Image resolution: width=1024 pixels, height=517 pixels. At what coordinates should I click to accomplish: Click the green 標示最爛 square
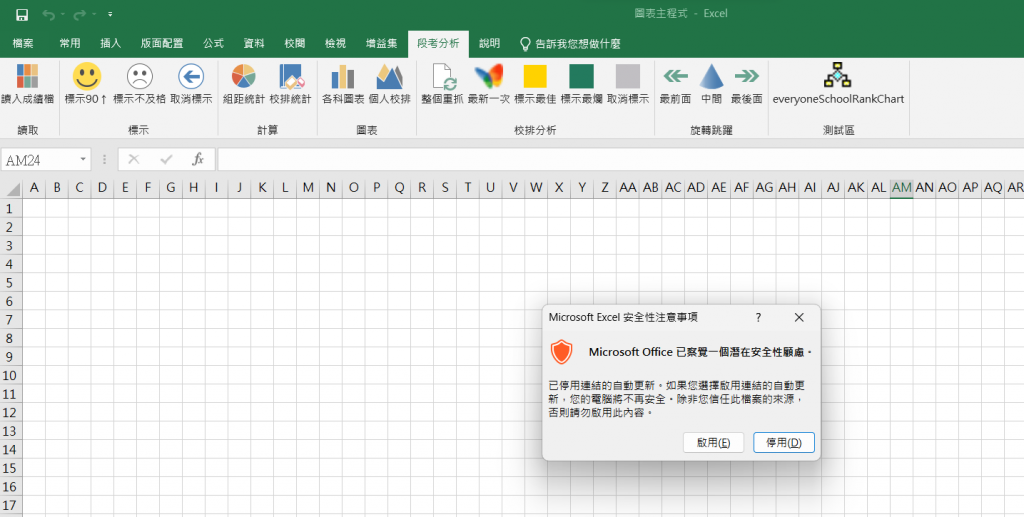click(x=581, y=76)
